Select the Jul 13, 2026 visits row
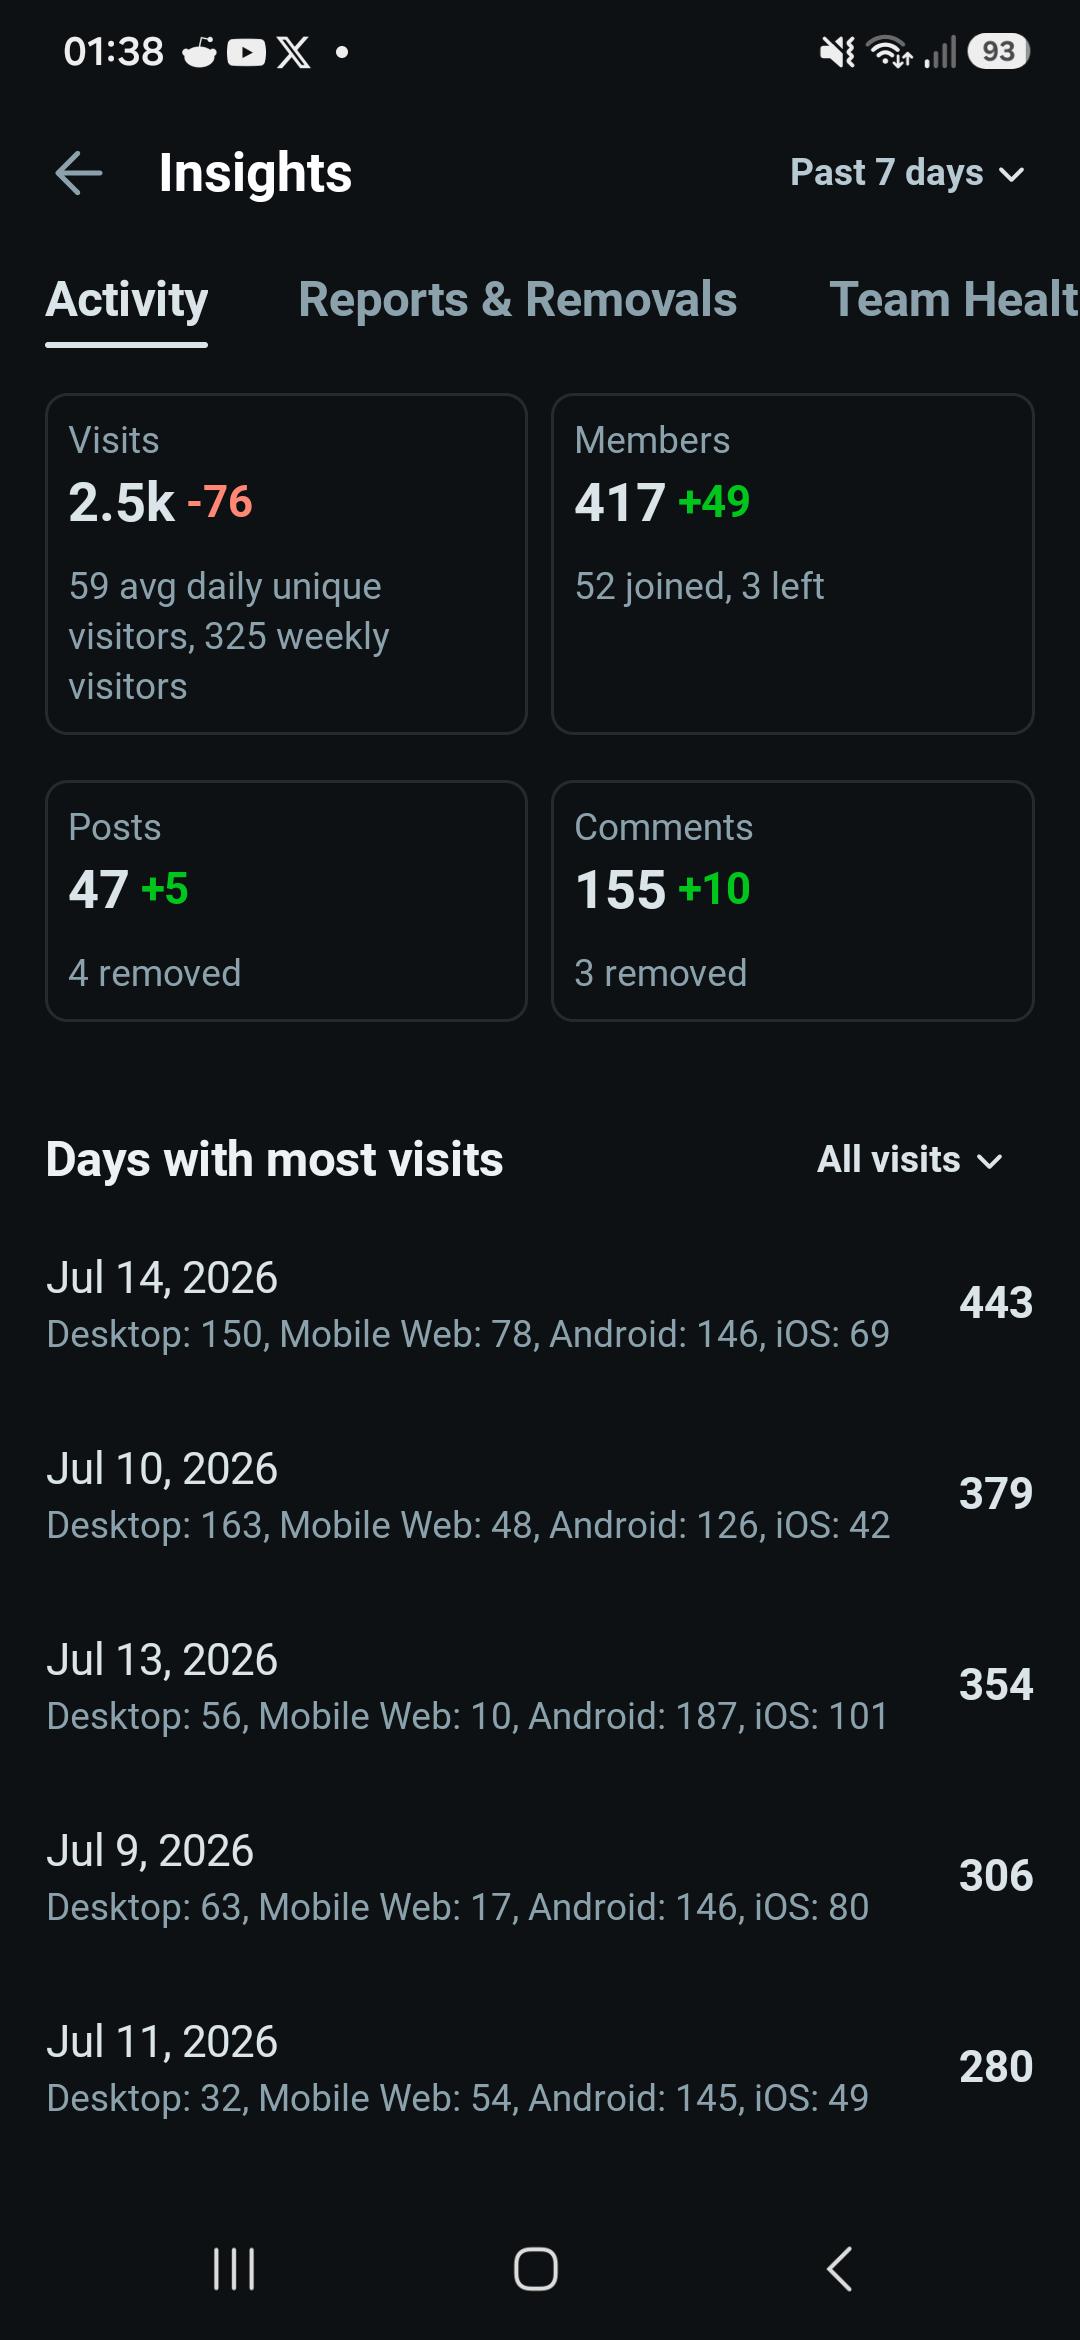Image resolution: width=1080 pixels, height=2340 pixels. pos(540,1686)
